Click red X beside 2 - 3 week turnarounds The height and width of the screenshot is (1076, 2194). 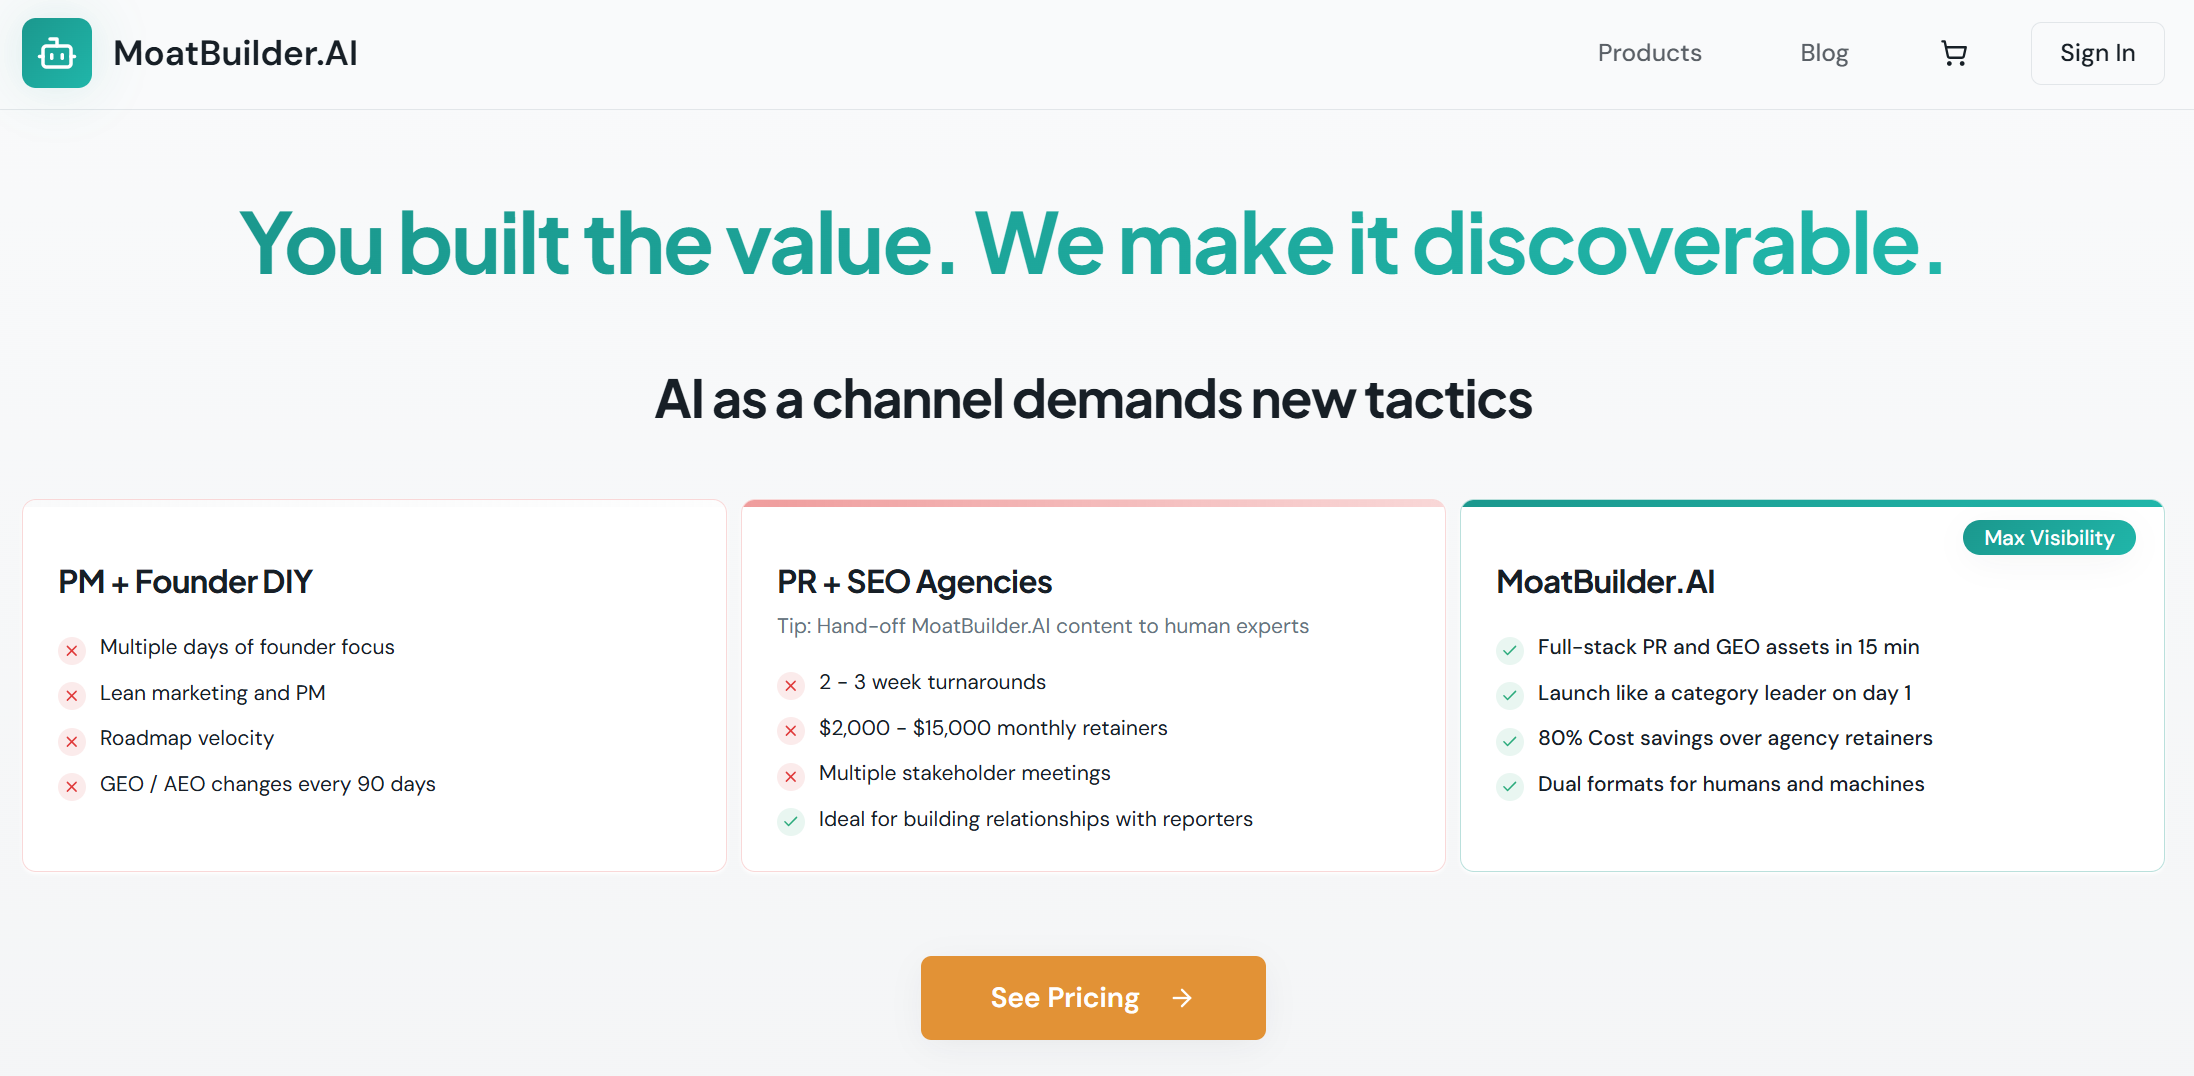tap(791, 685)
